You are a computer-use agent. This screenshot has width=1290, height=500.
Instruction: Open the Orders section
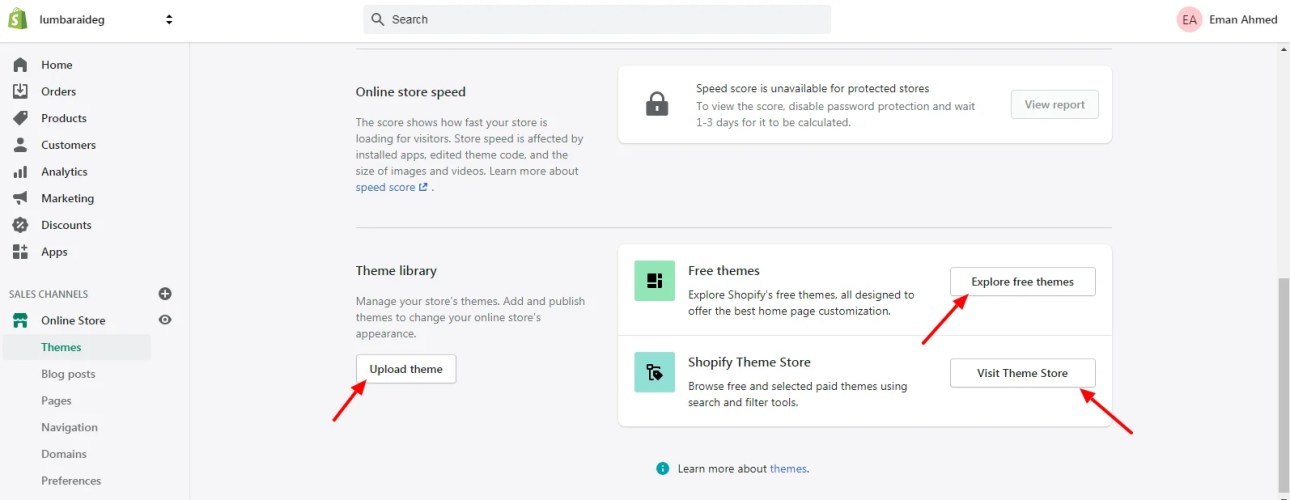point(58,91)
